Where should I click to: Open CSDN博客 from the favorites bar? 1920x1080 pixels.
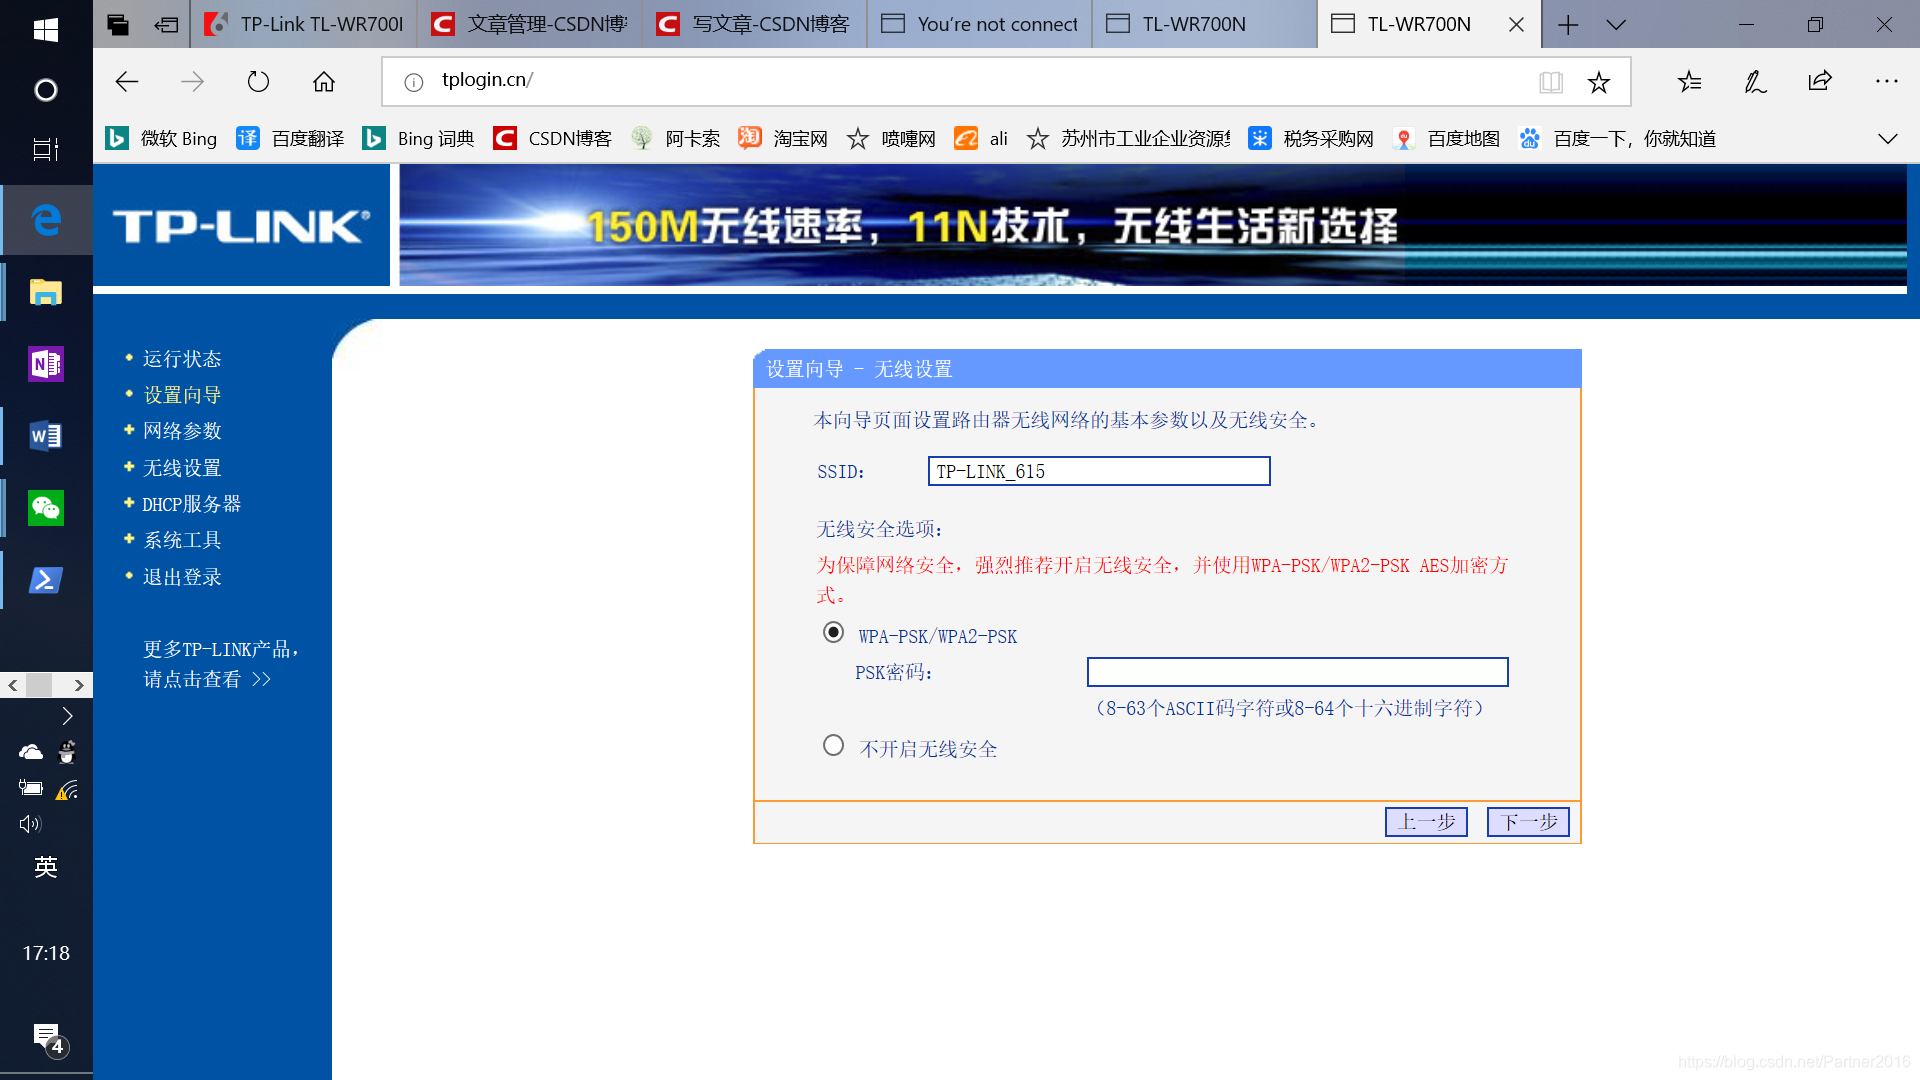[568, 138]
